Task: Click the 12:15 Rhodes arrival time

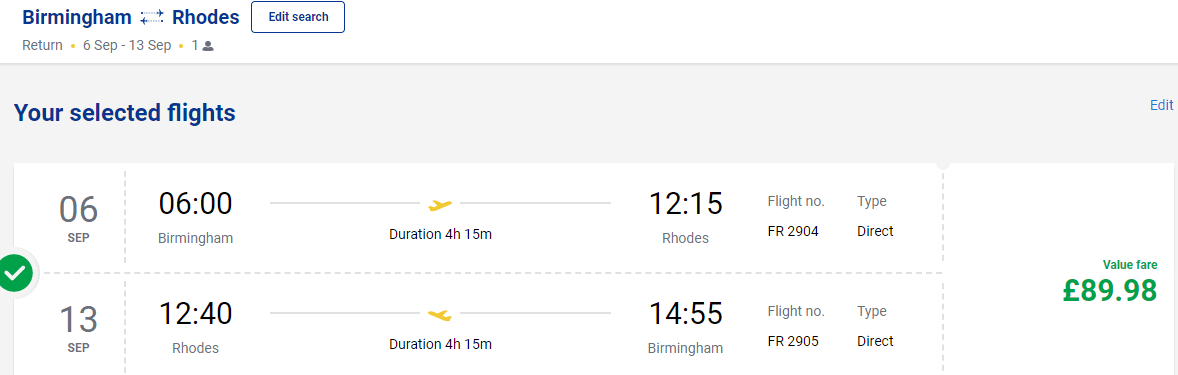Action: pos(685,204)
